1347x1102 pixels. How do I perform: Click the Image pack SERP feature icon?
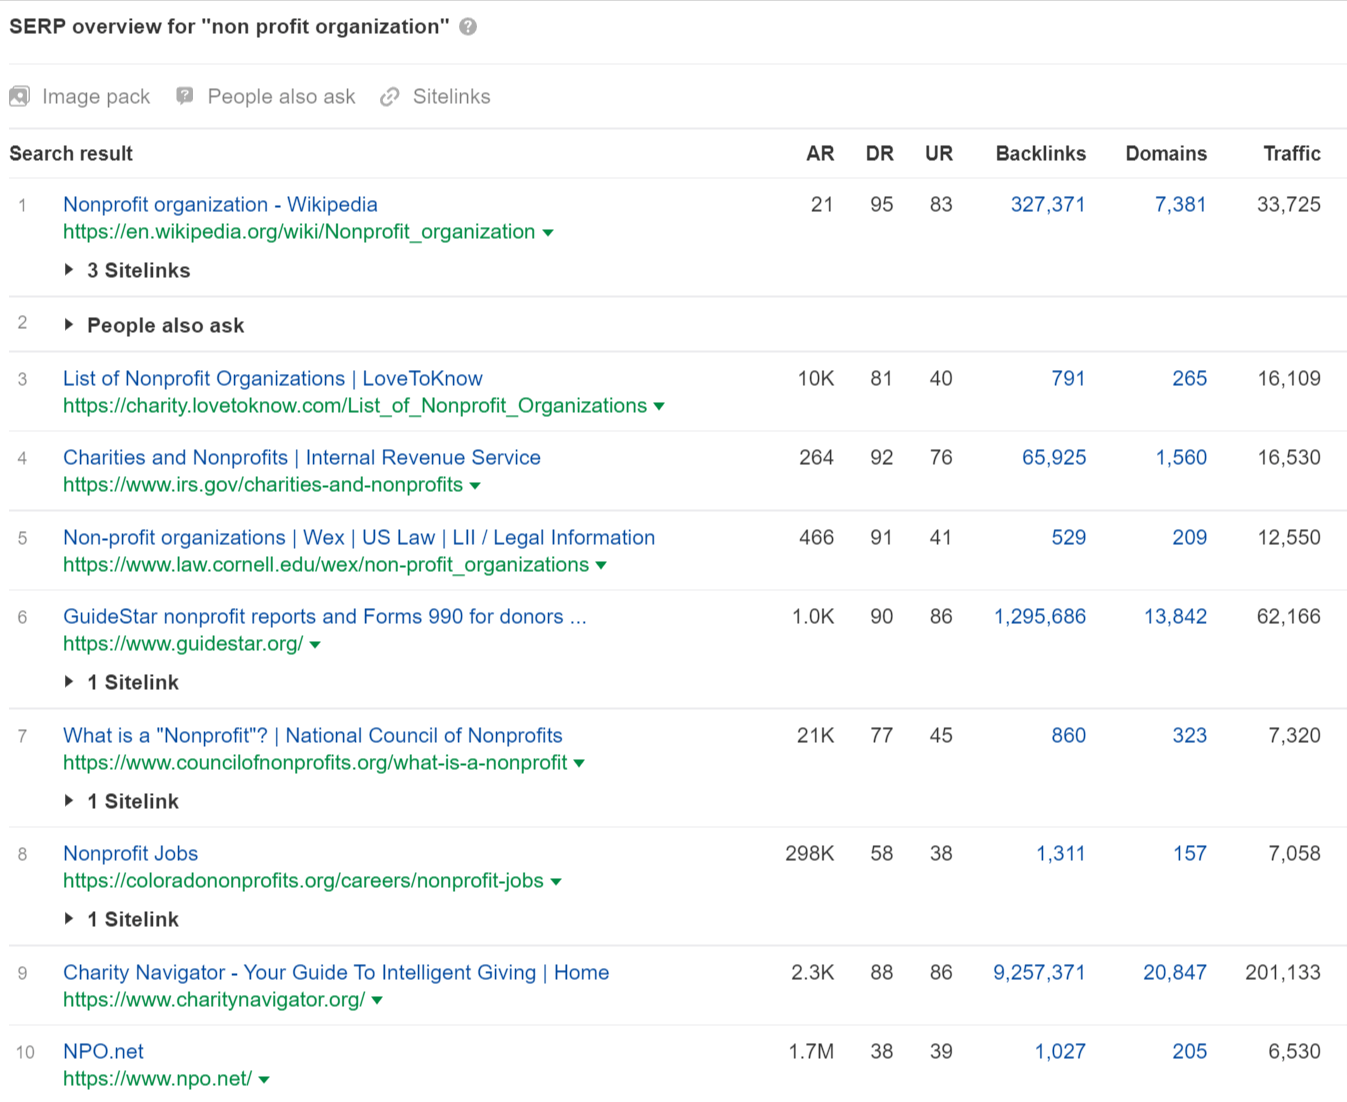coord(18,96)
